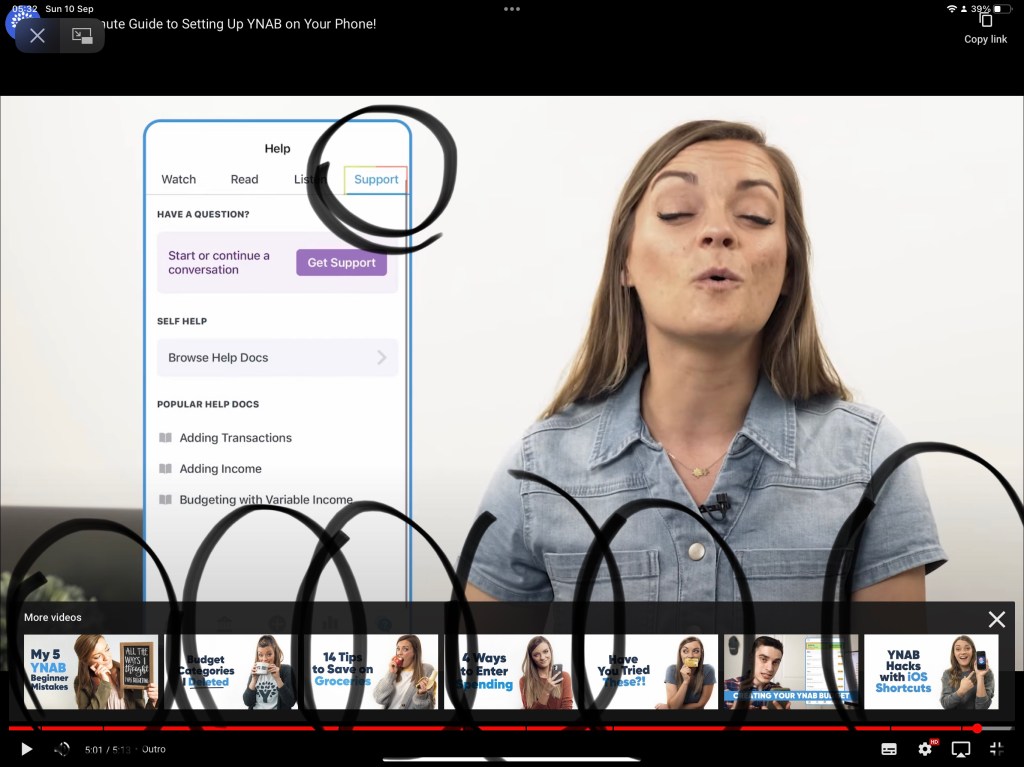Open the three-dot multitasking menu
Viewport: 1024px width, 767px height.
click(x=512, y=9)
